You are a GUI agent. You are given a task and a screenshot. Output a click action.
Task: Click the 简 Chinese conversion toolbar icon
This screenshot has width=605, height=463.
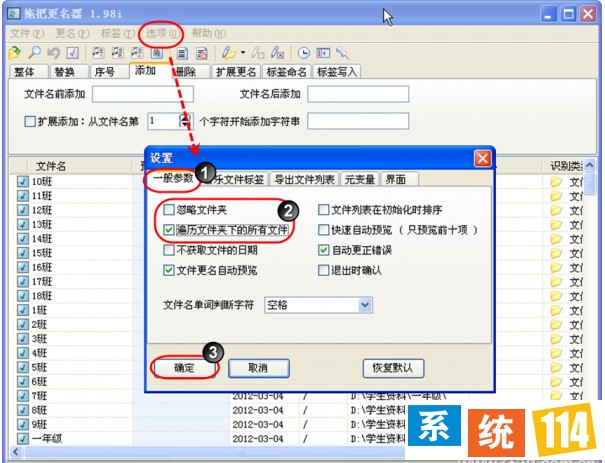click(156, 52)
